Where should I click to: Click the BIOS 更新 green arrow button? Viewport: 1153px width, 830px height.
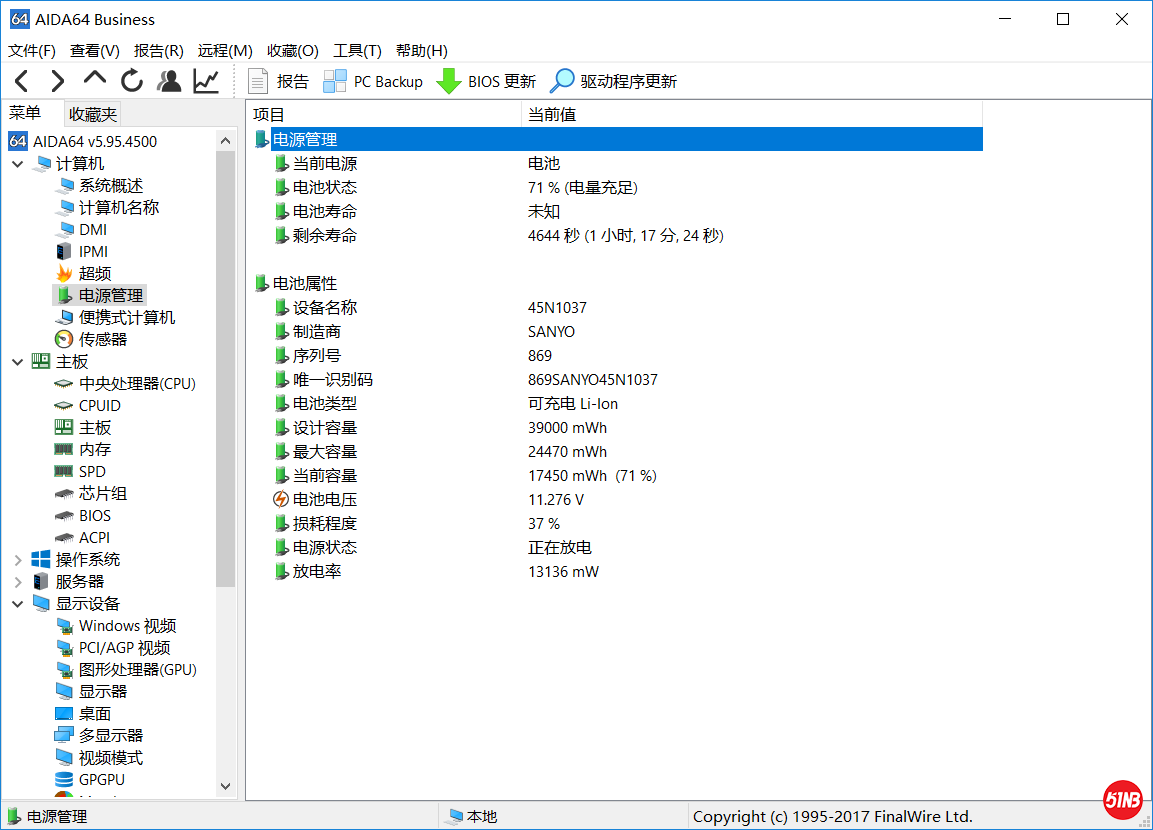(x=486, y=81)
